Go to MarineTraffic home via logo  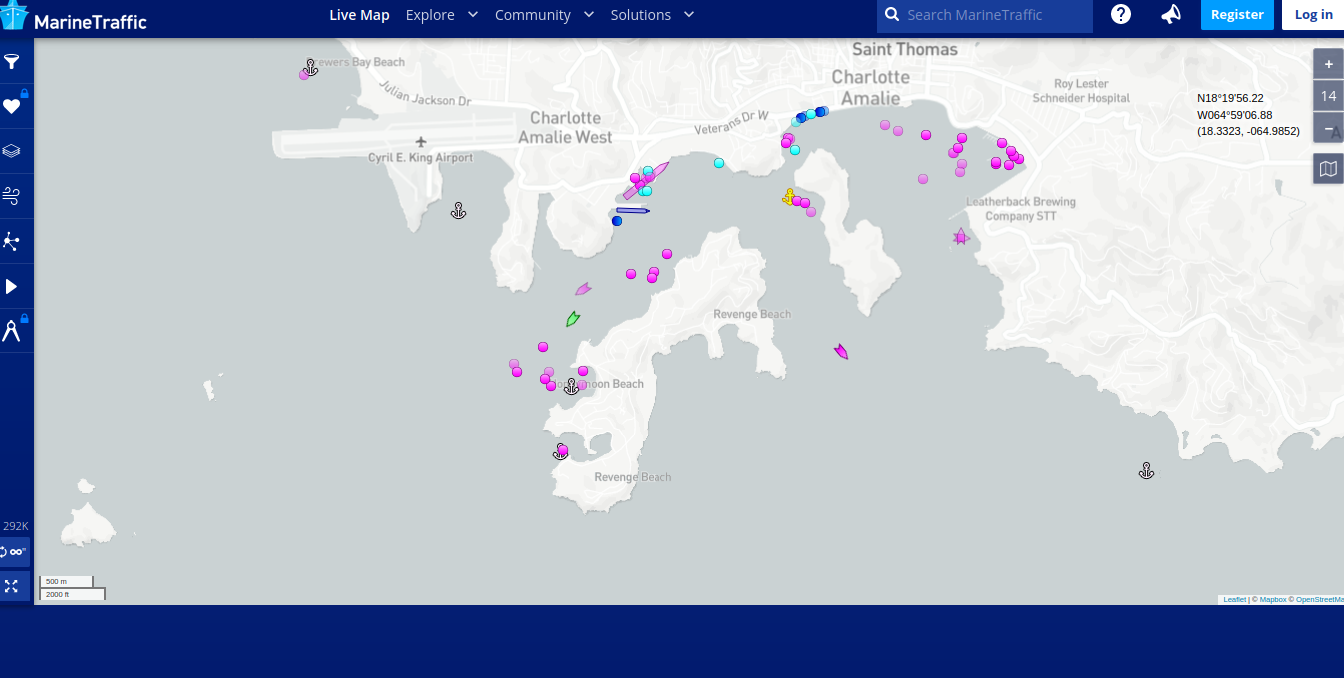[74, 17]
